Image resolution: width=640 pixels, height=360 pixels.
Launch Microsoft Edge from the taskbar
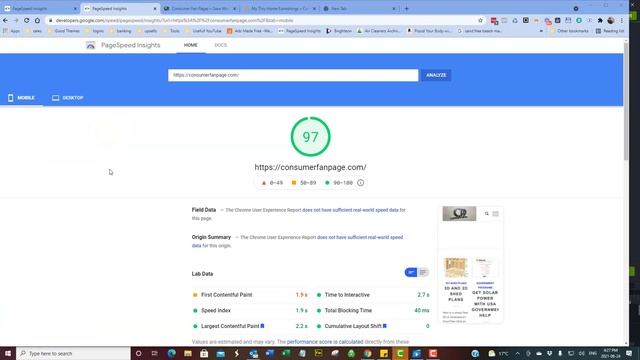171,353
